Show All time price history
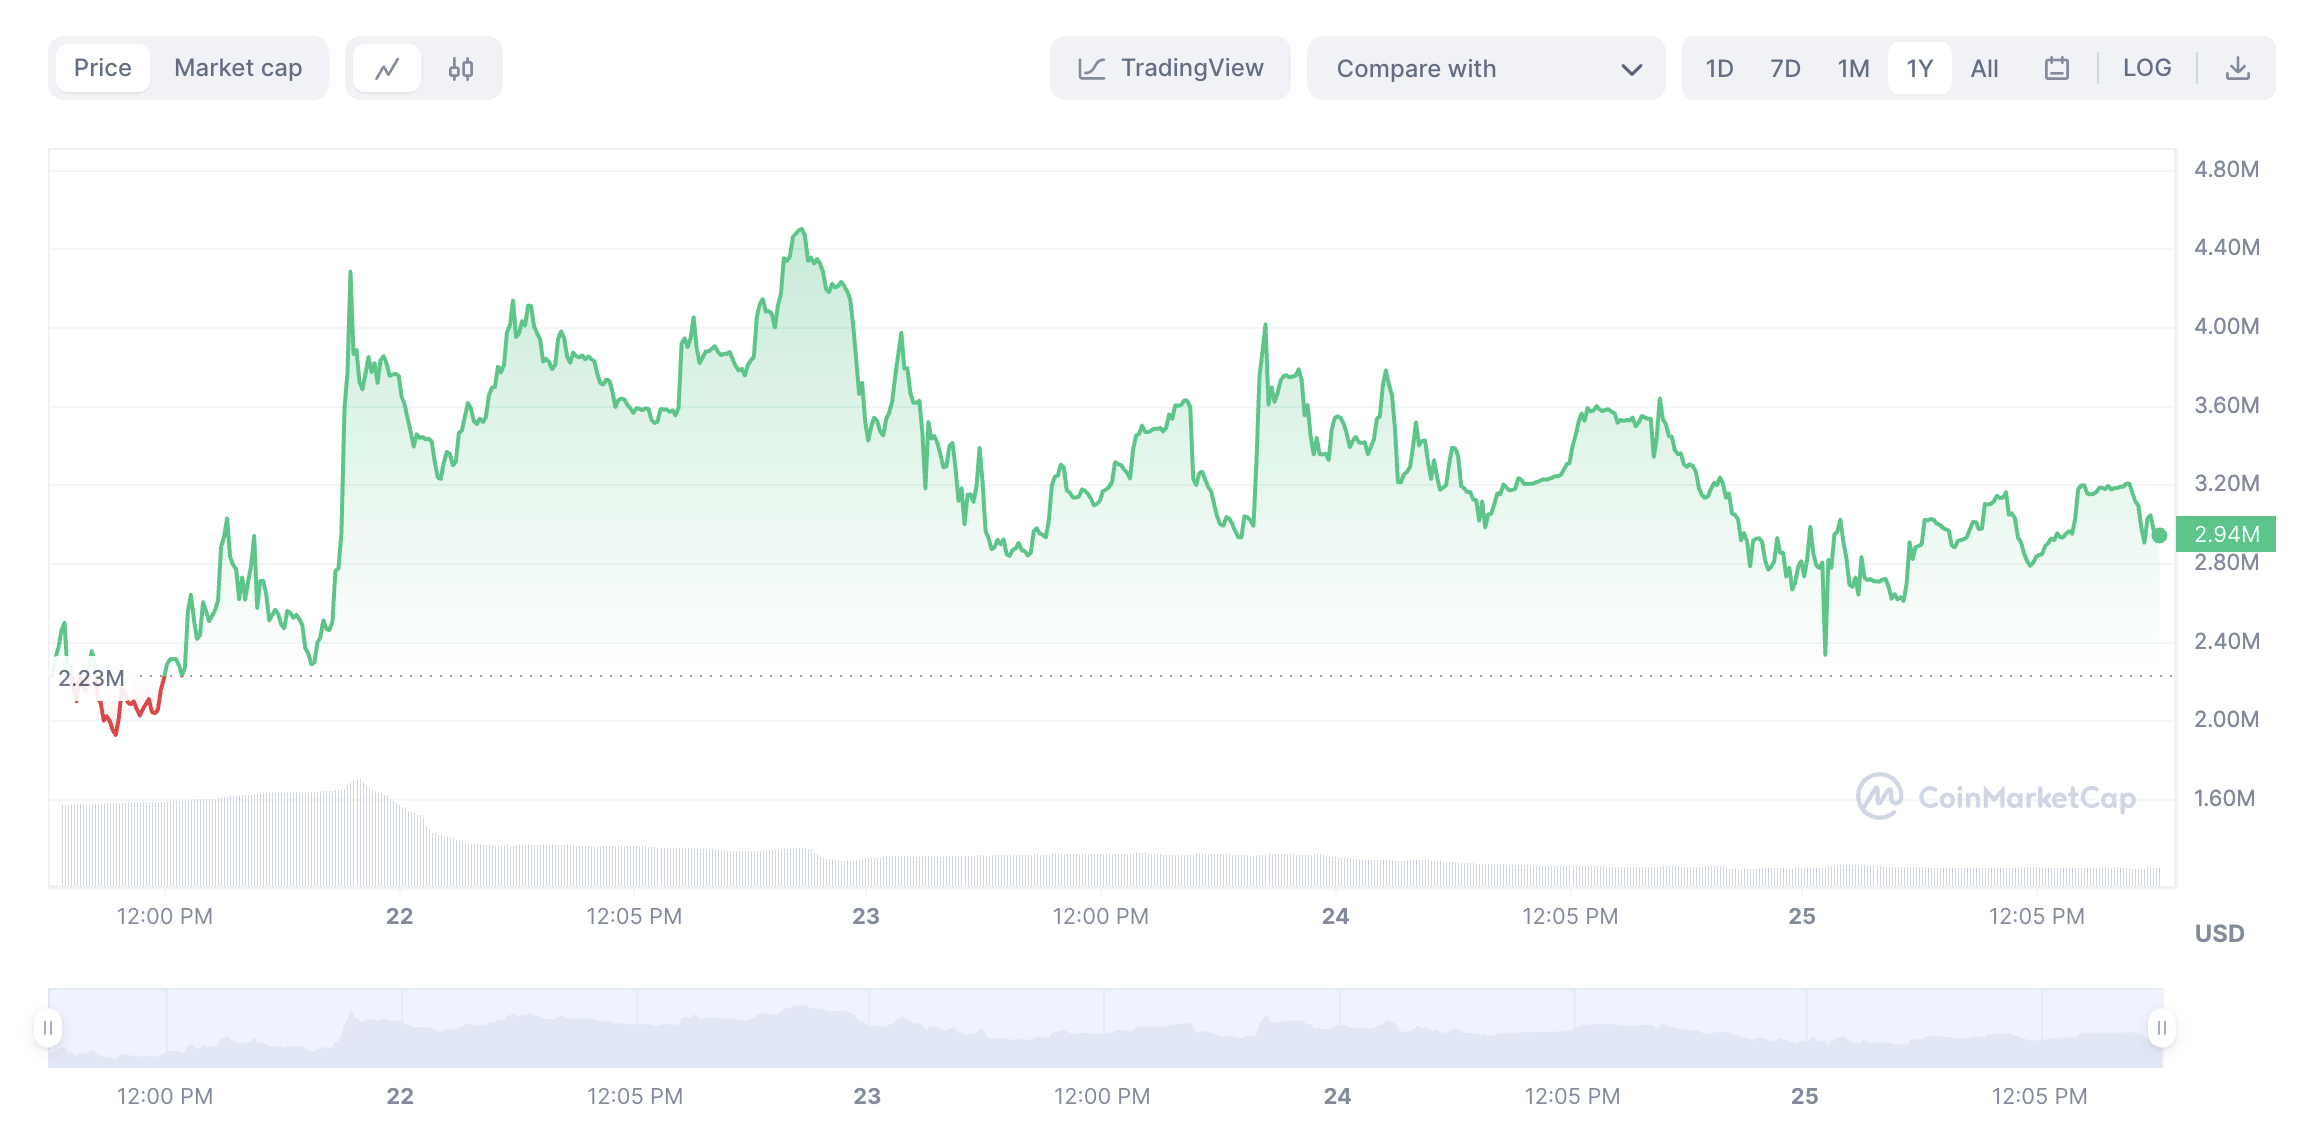2306x1142 pixels. click(x=1984, y=69)
